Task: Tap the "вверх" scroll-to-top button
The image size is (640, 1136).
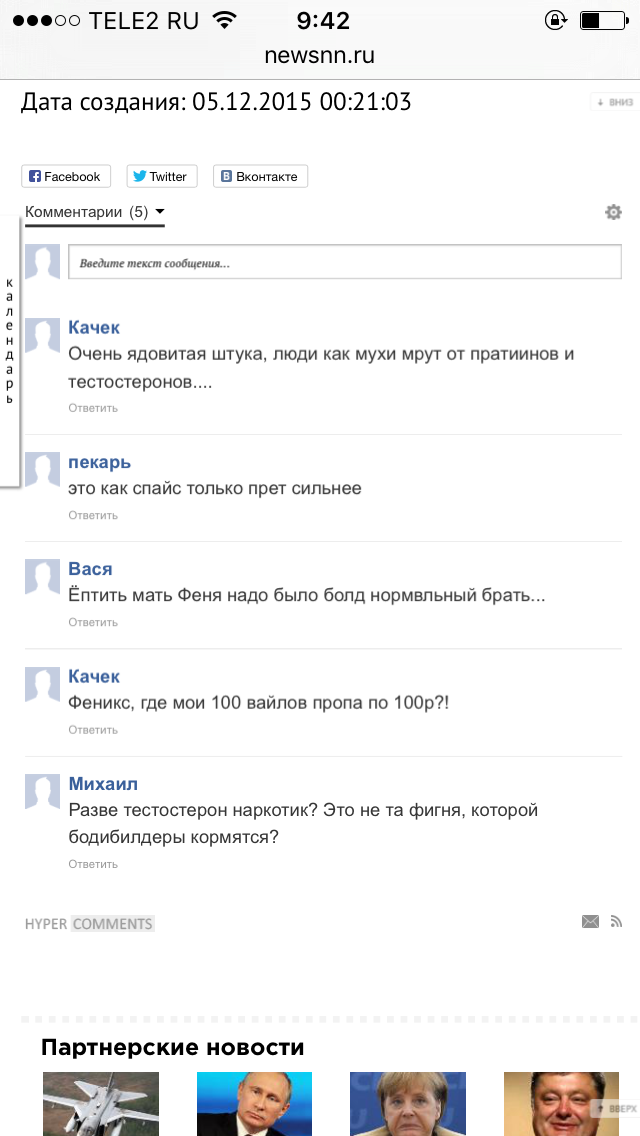Action: point(615,1108)
